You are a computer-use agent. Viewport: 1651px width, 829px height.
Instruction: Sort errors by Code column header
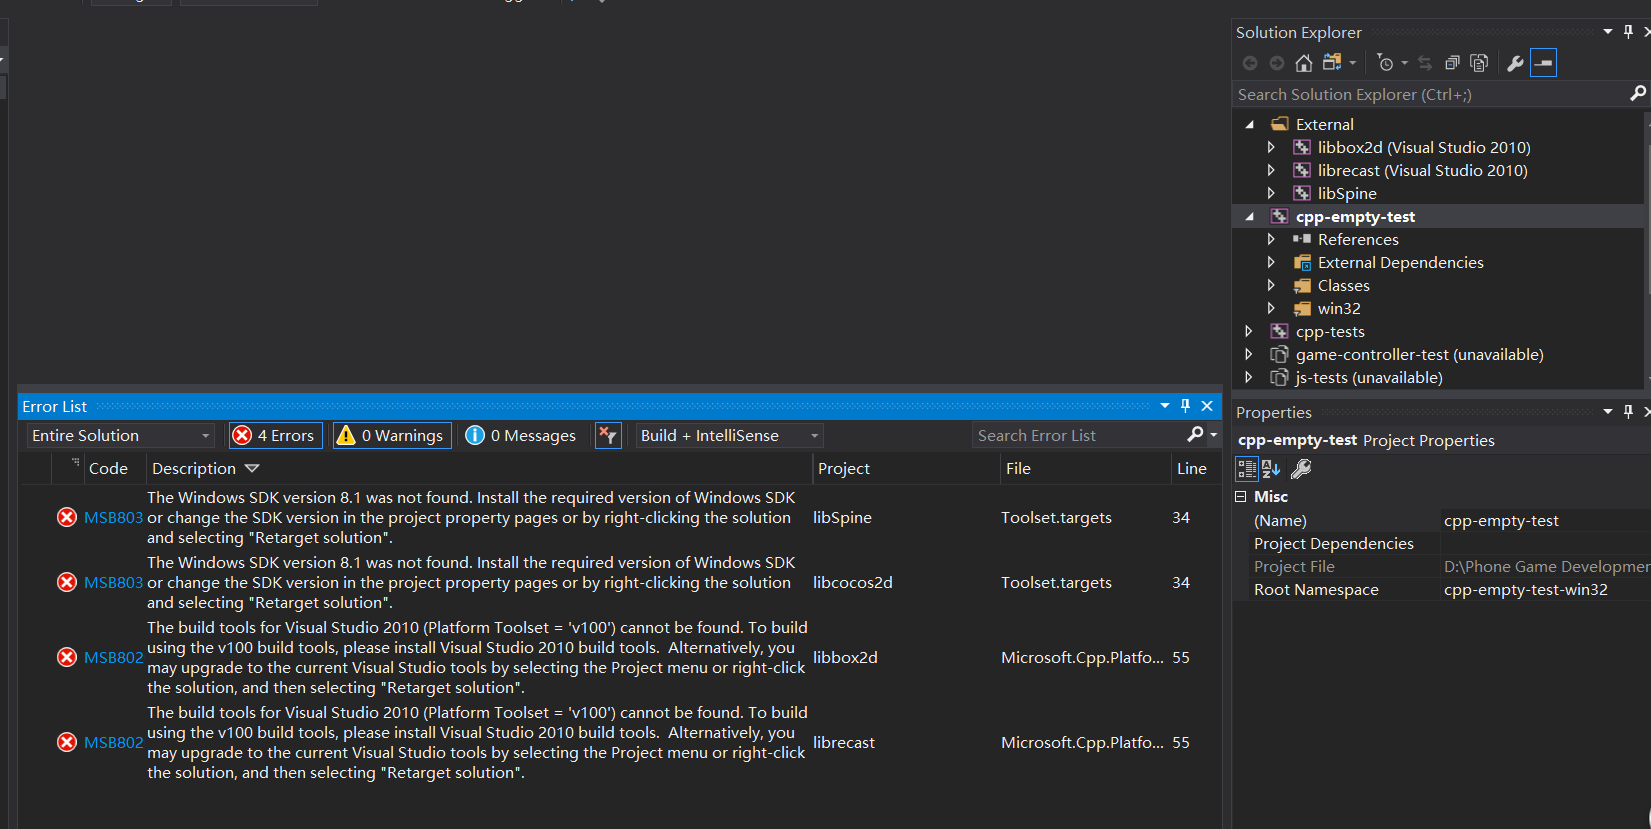[x=108, y=468]
